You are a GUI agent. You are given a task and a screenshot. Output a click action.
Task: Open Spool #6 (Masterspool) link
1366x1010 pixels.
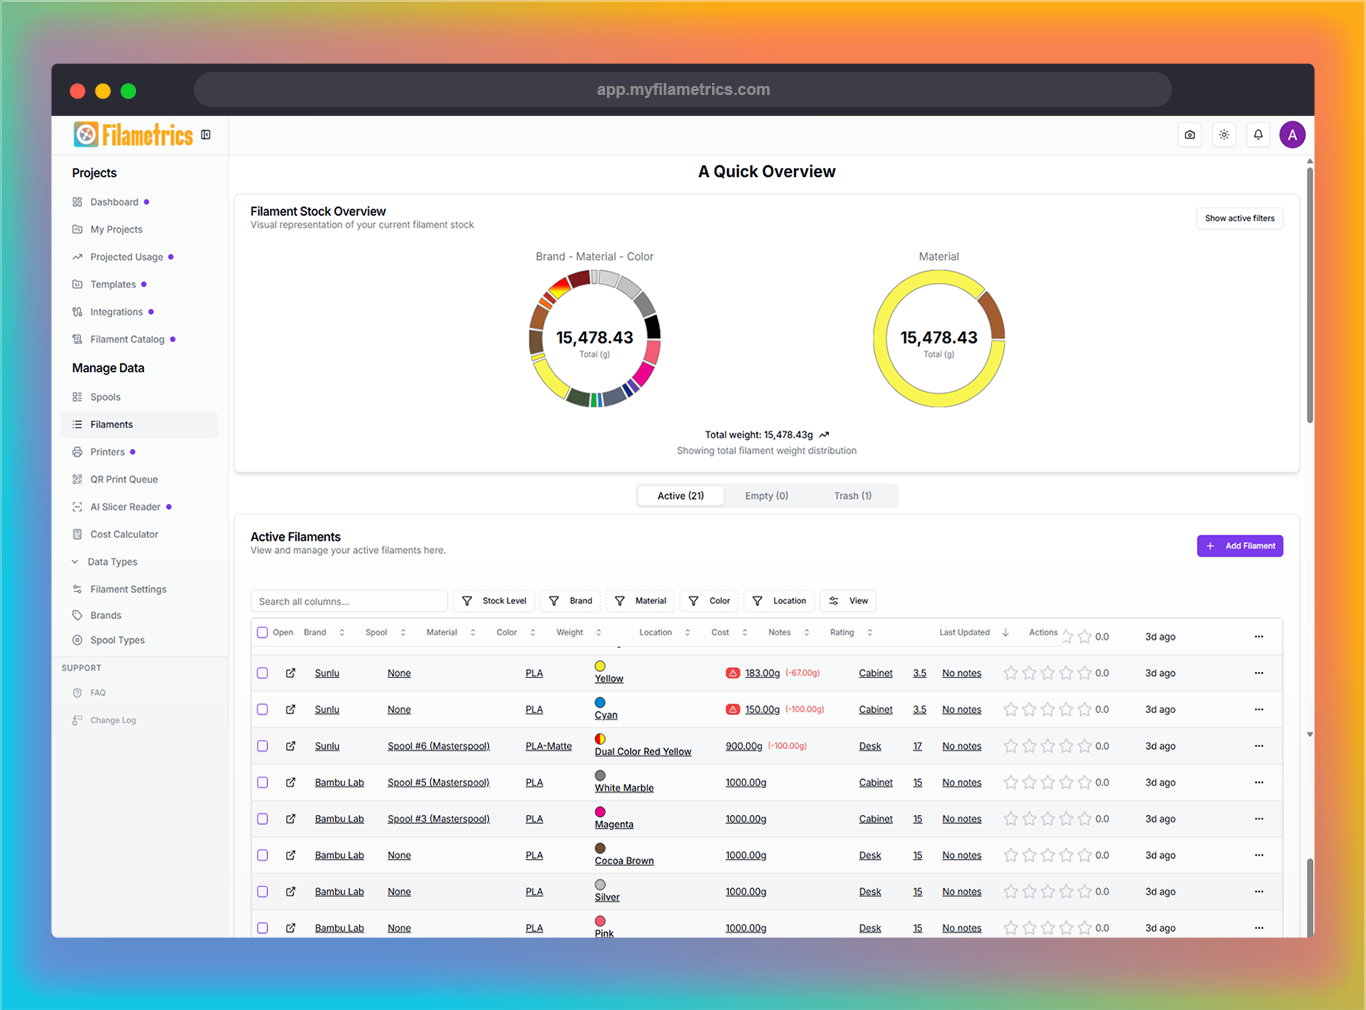pyautogui.click(x=438, y=746)
